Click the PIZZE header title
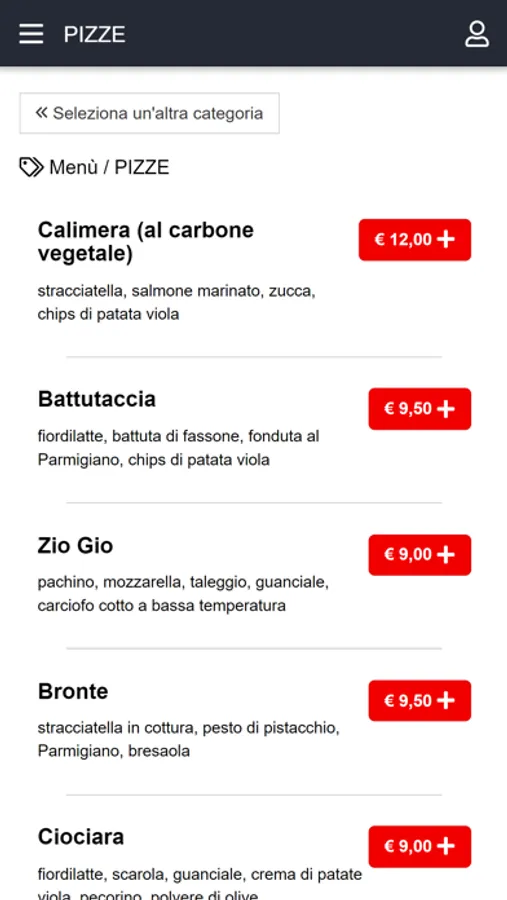Image resolution: width=507 pixels, height=900 pixels. [94, 34]
